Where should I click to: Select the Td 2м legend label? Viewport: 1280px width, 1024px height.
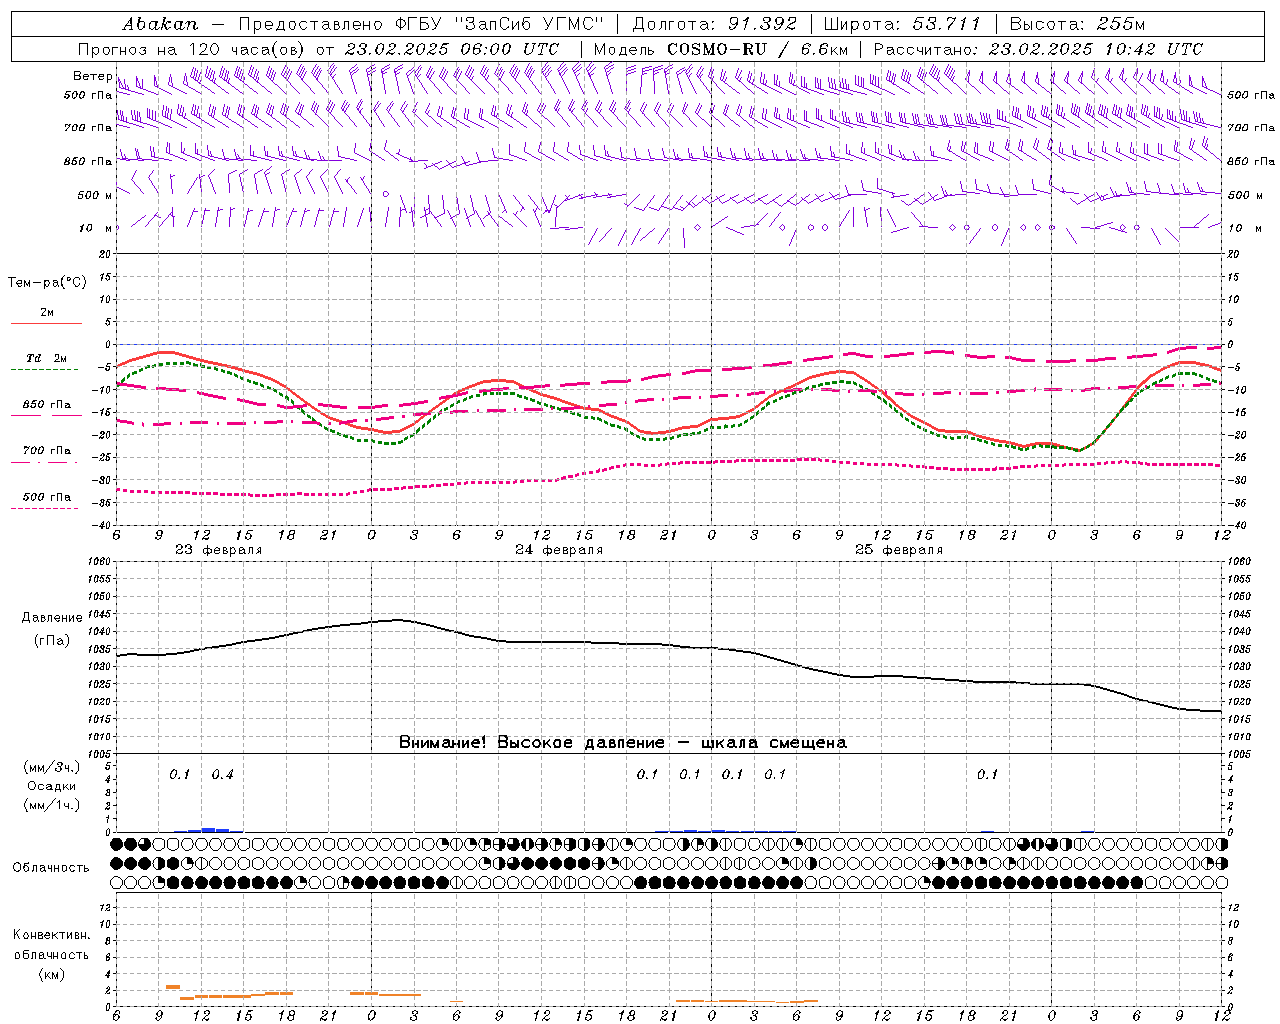point(47,358)
